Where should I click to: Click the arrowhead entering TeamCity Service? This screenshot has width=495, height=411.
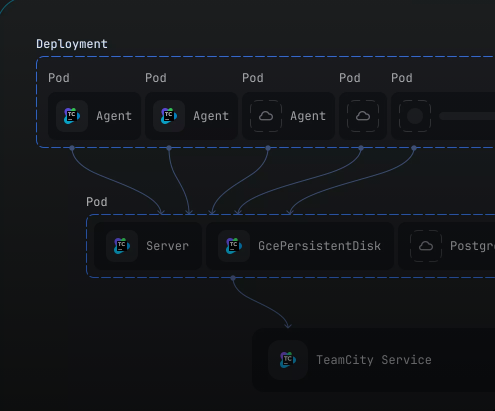pos(288,325)
